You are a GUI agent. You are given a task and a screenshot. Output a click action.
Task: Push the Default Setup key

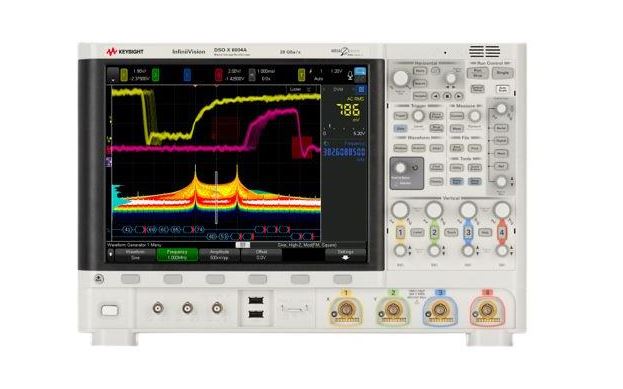tap(478, 88)
